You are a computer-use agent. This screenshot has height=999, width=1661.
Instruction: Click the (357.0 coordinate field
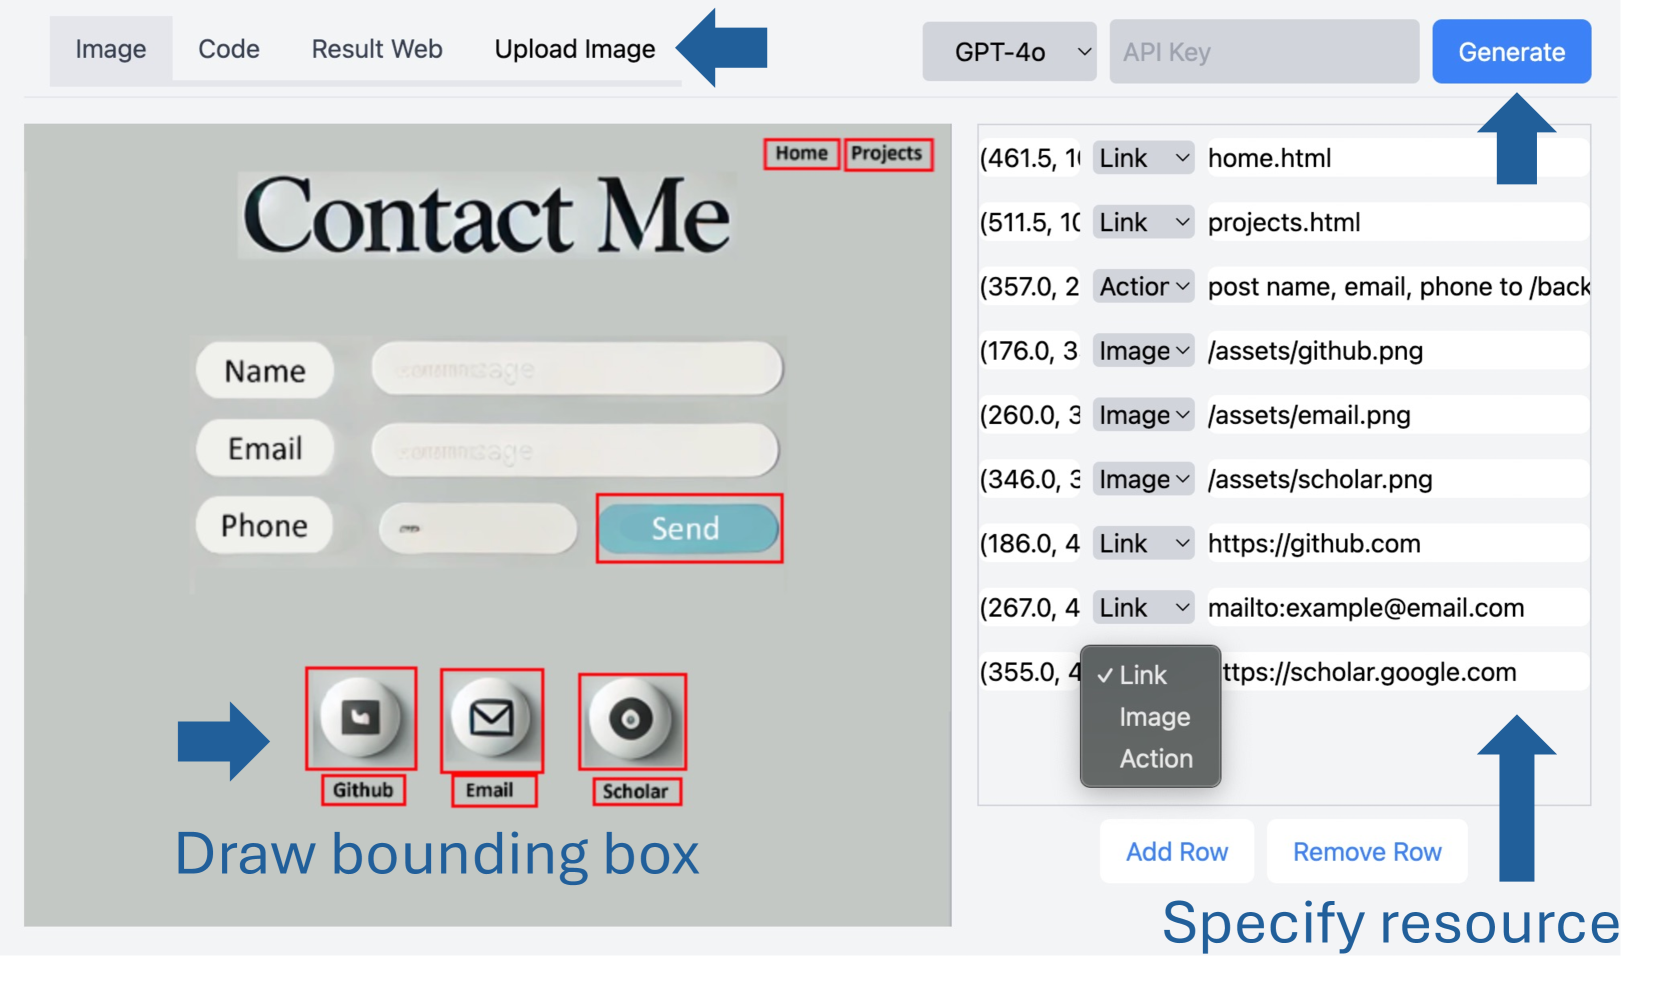tap(1030, 286)
